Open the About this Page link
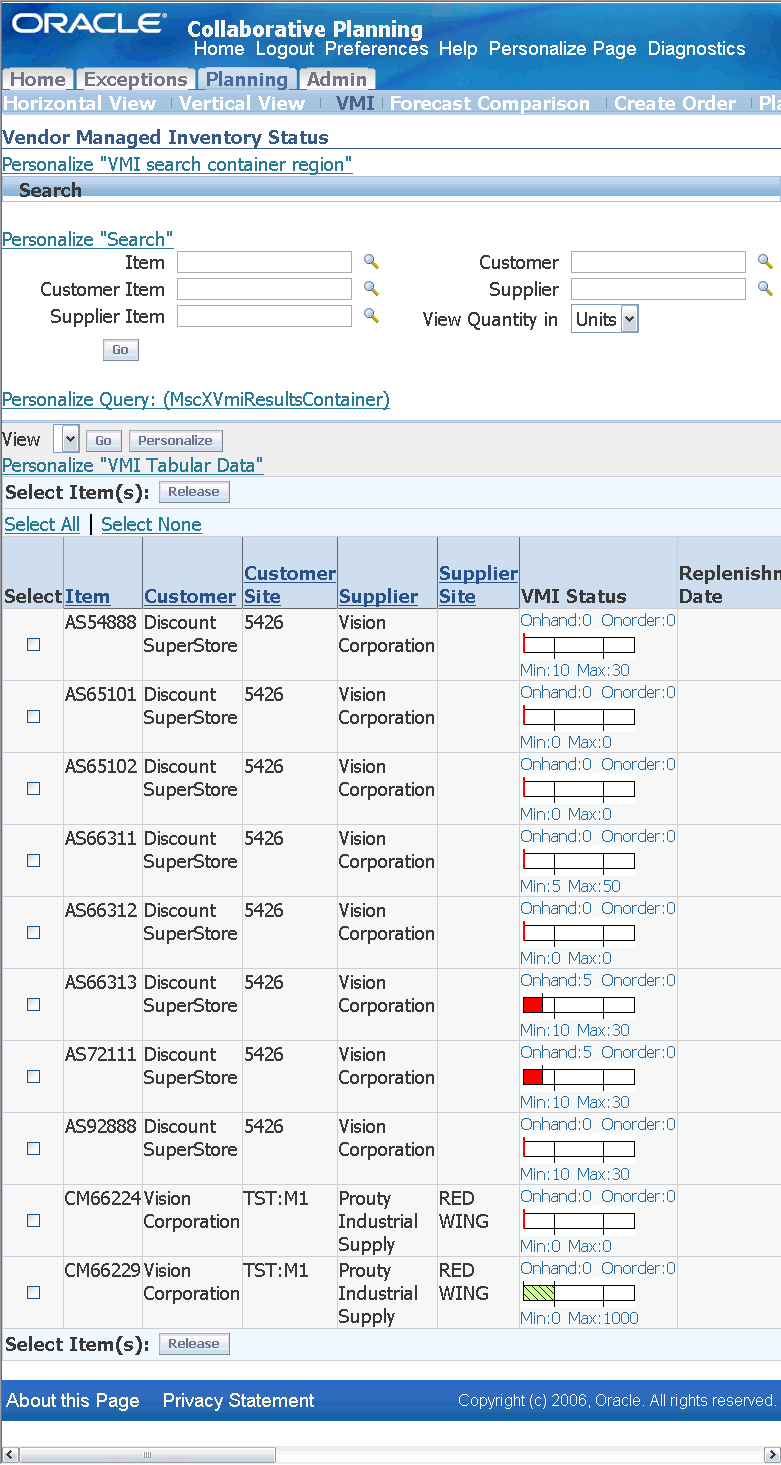The width and height of the screenshot is (781, 1465). point(73,1400)
